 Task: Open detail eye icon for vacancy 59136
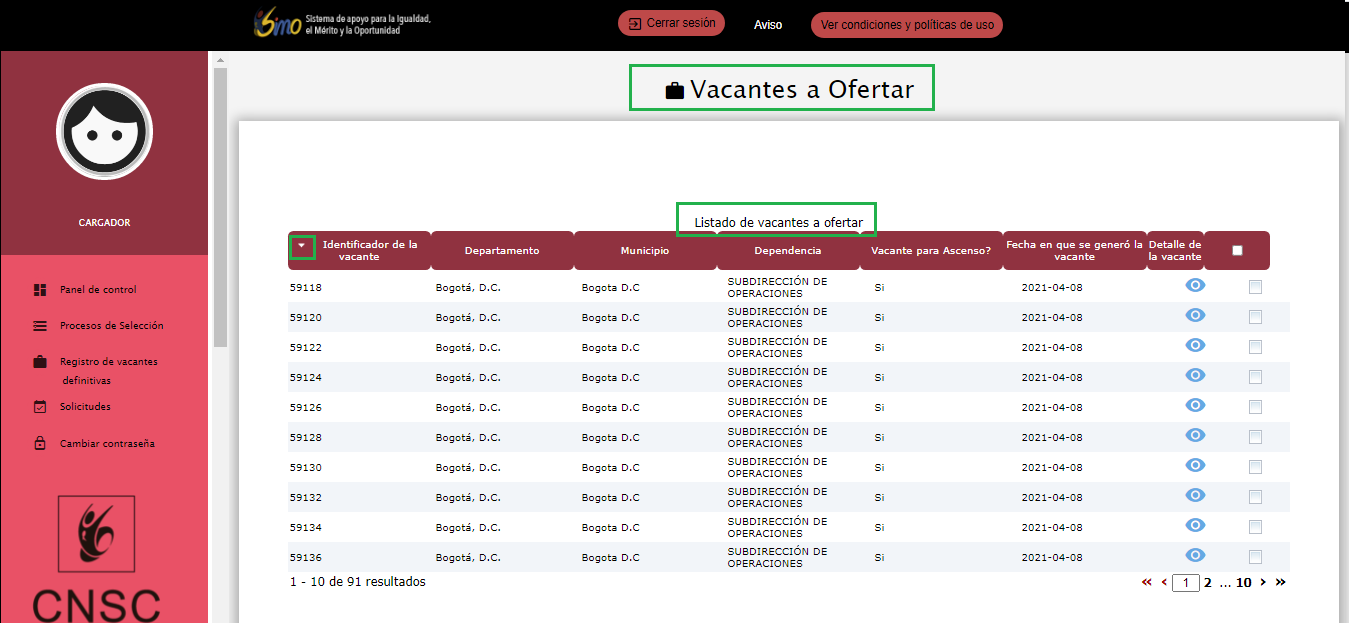click(x=1194, y=556)
